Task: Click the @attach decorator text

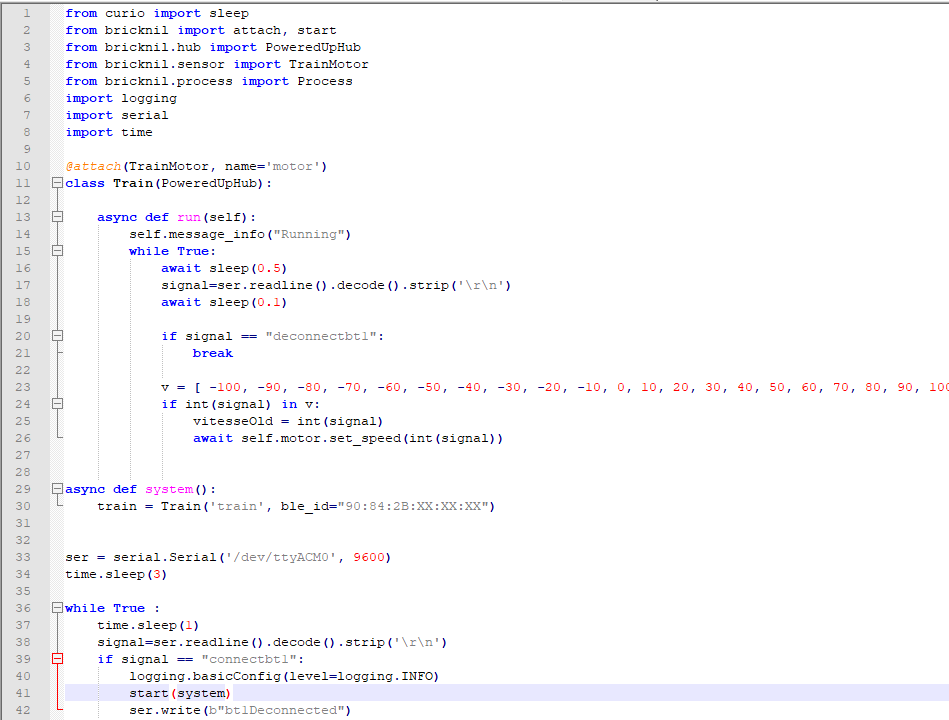Action: 93,166
